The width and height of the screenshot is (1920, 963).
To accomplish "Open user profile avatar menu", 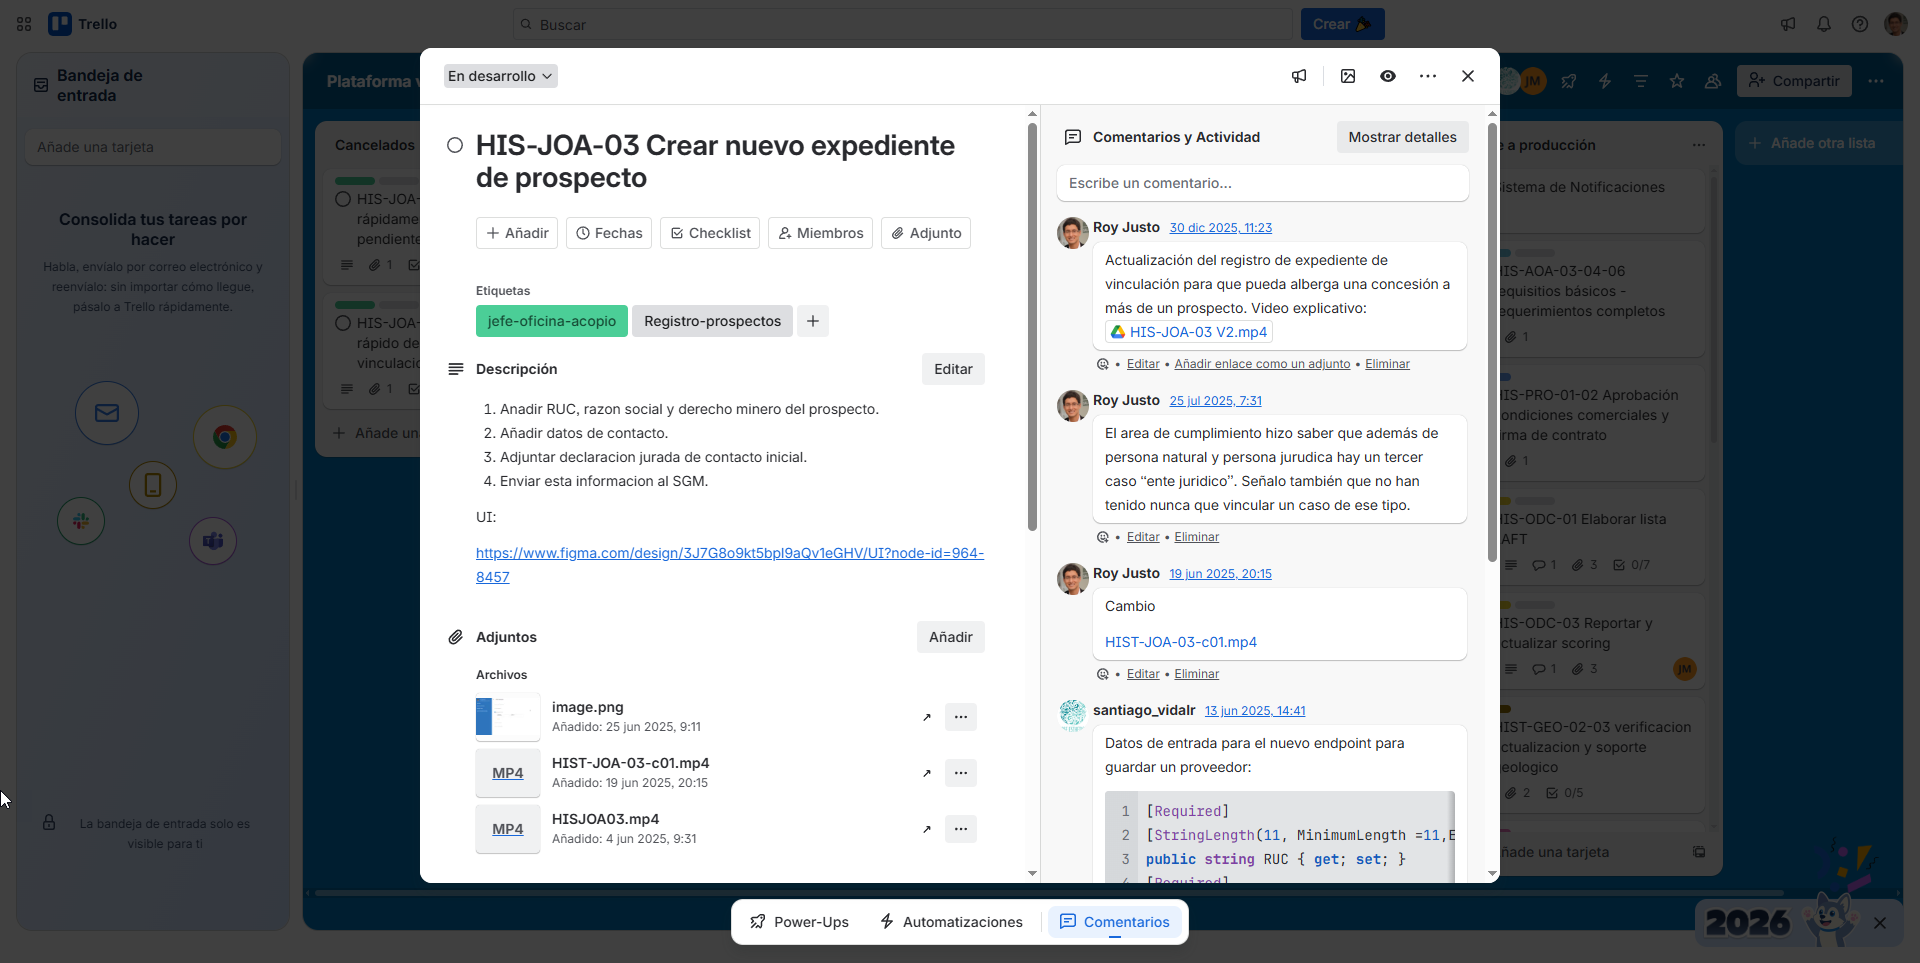I will 1895,24.
